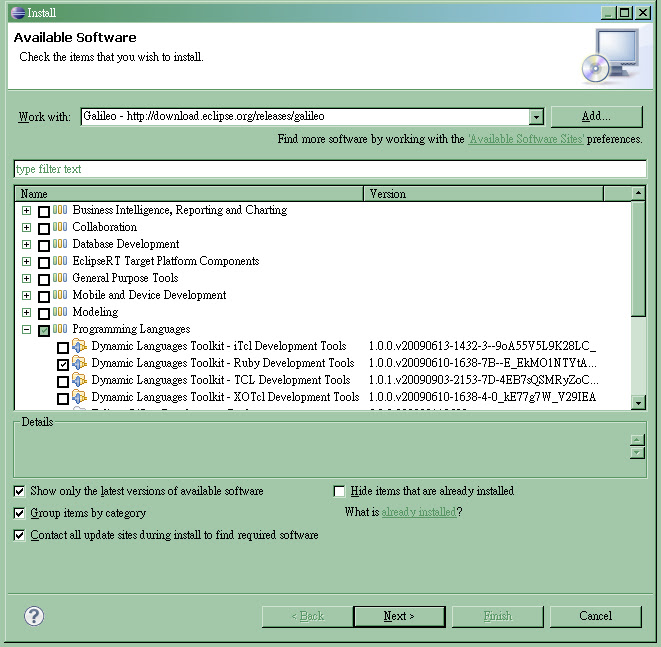Click the disabled Finish button
This screenshot has width=661, height=647.
pos(497,616)
